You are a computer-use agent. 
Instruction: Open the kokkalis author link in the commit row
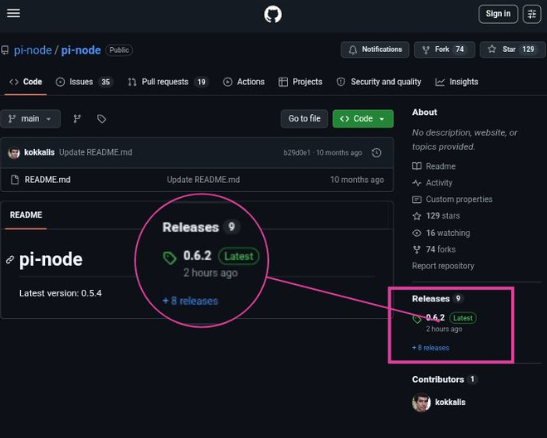pos(39,152)
